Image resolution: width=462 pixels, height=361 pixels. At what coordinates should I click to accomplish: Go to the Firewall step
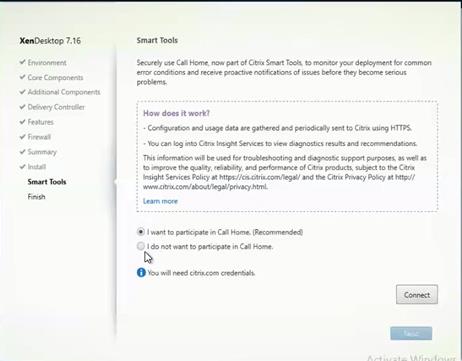pos(39,137)
